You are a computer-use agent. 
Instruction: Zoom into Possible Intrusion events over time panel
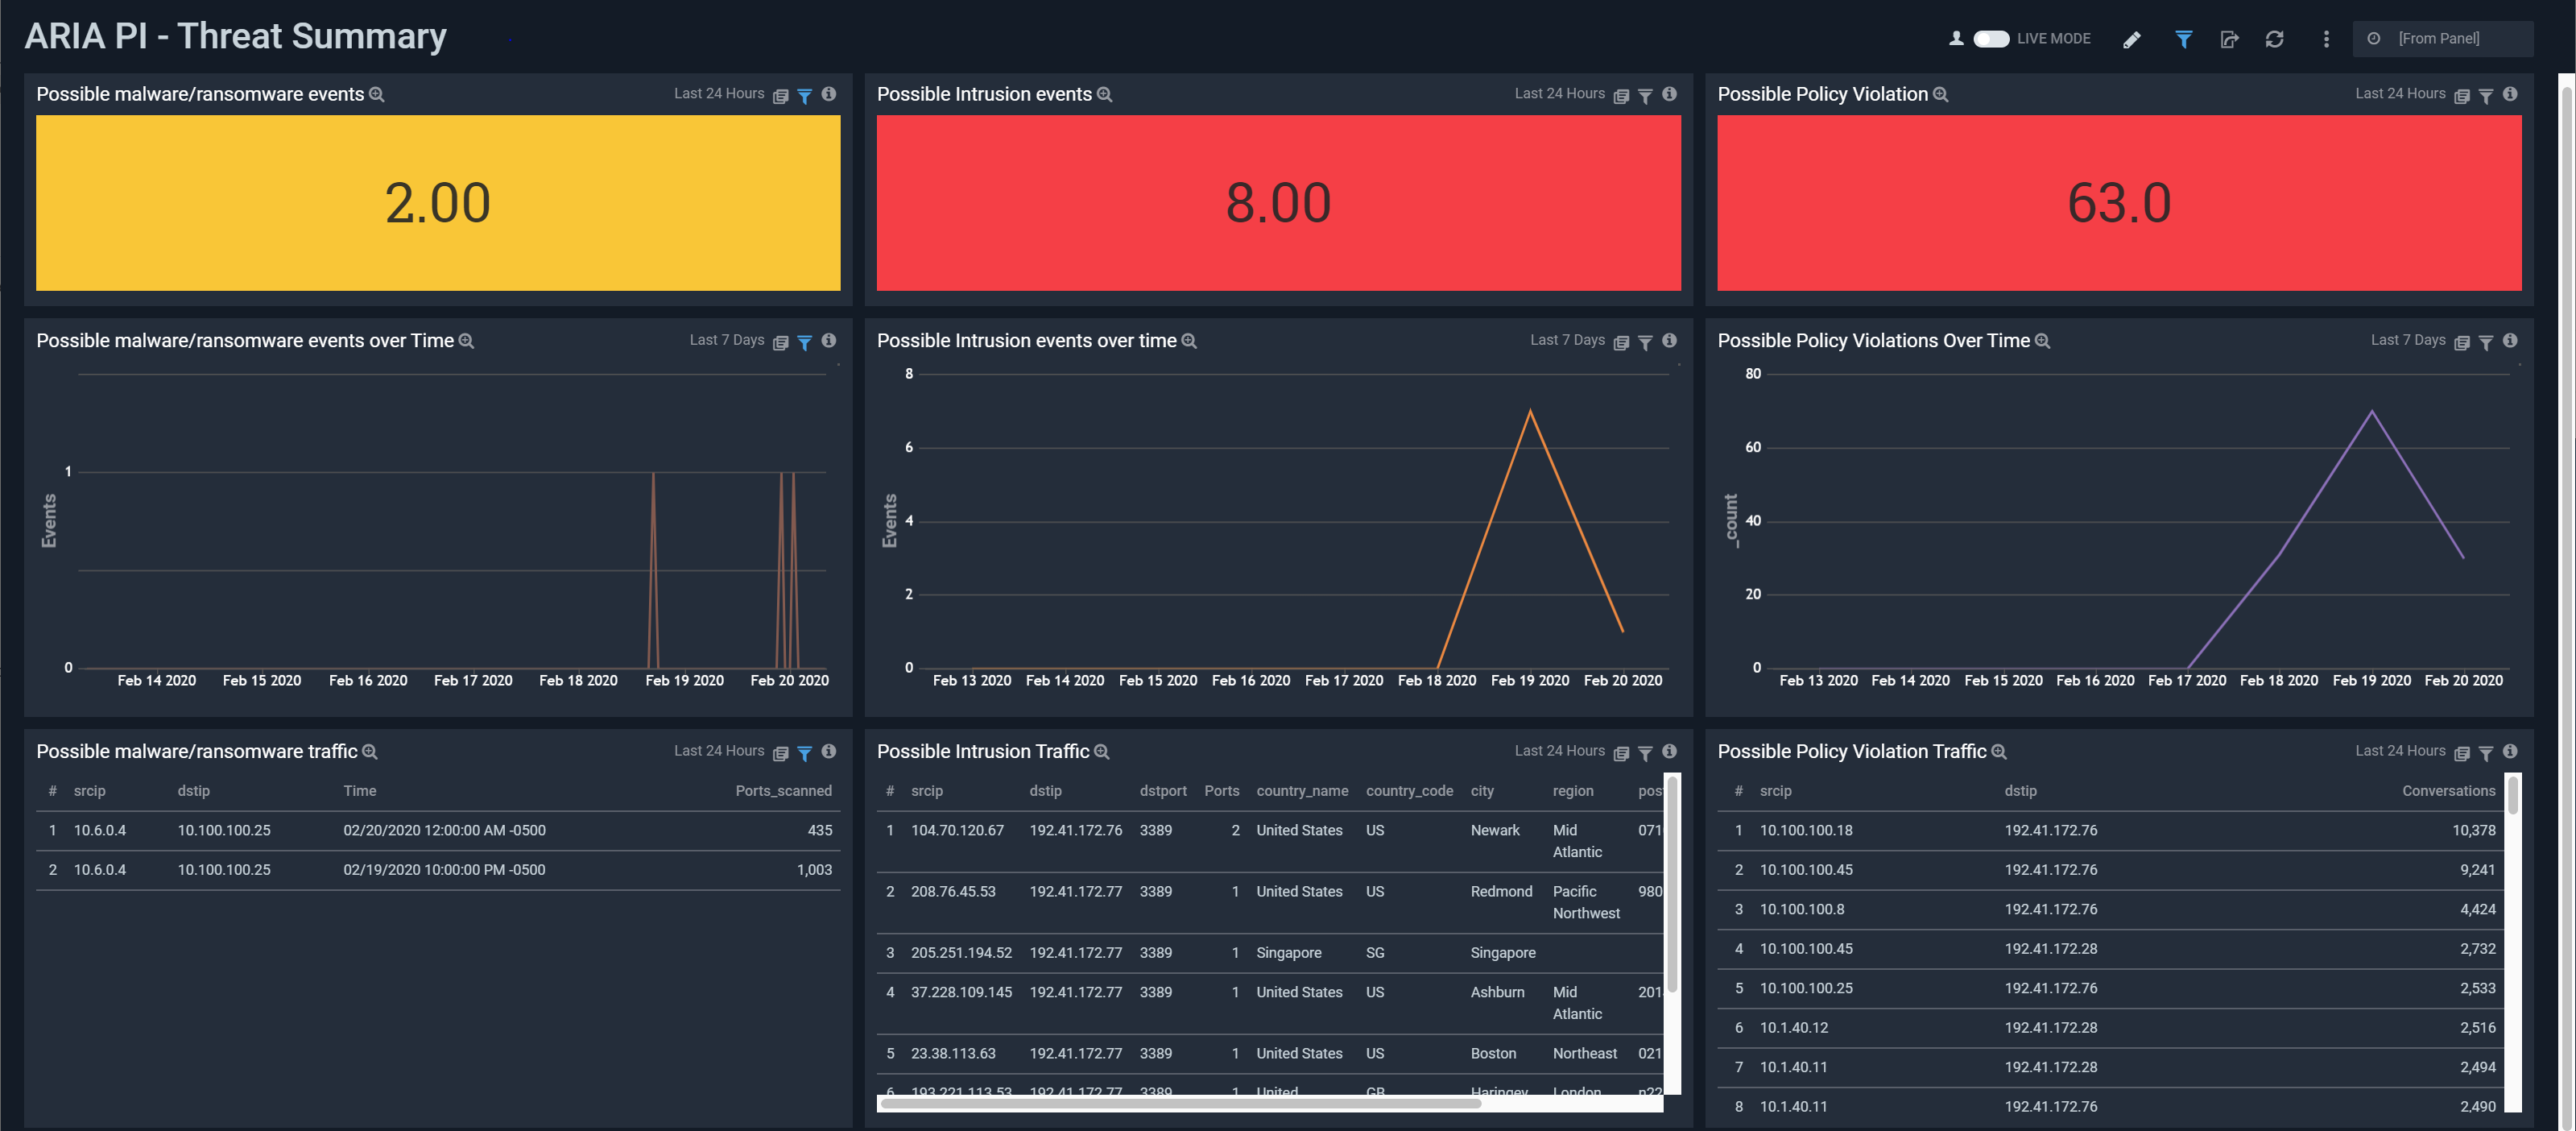(x=1189, y=341)
